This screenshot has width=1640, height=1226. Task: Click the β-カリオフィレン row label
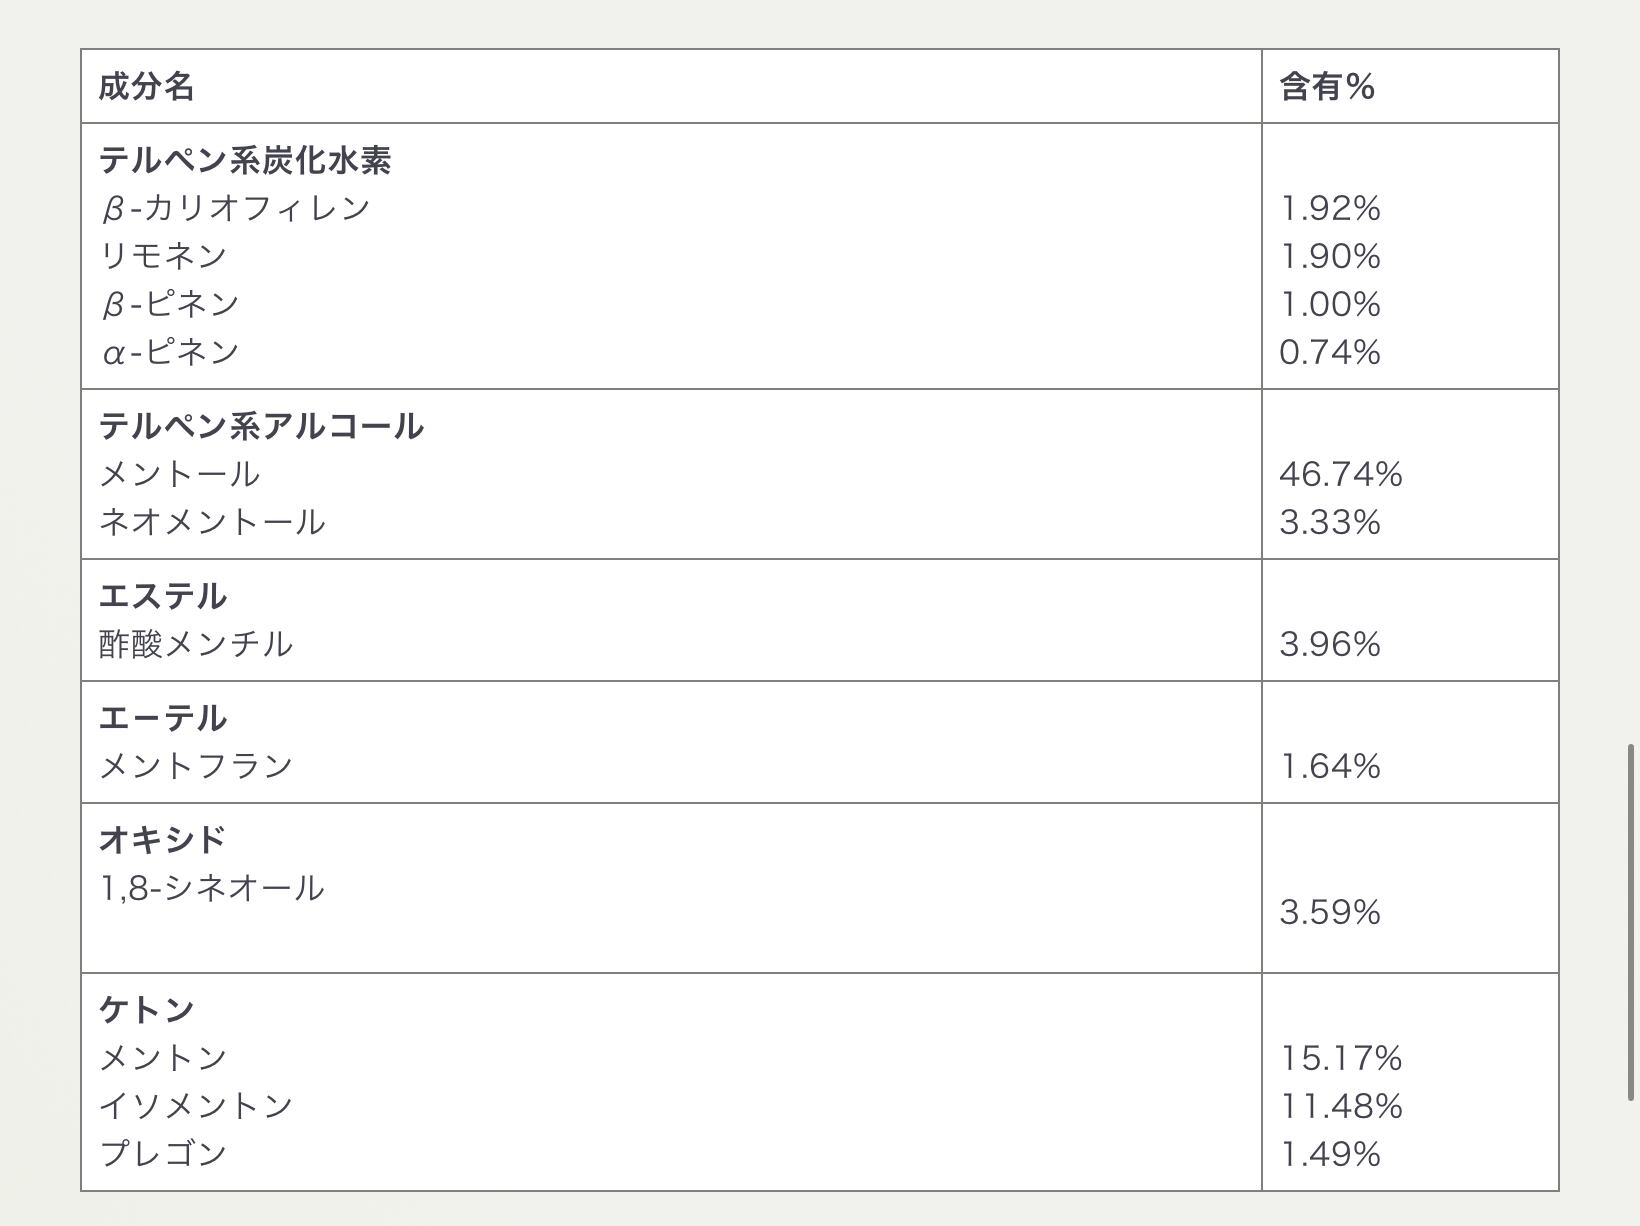click(x=236, y=208)
